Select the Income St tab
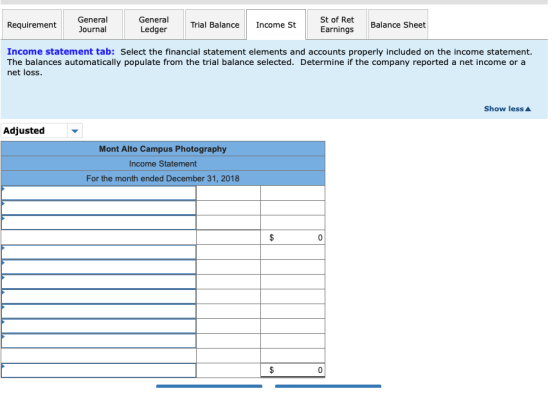560x400 pixels. coord(276,25)
